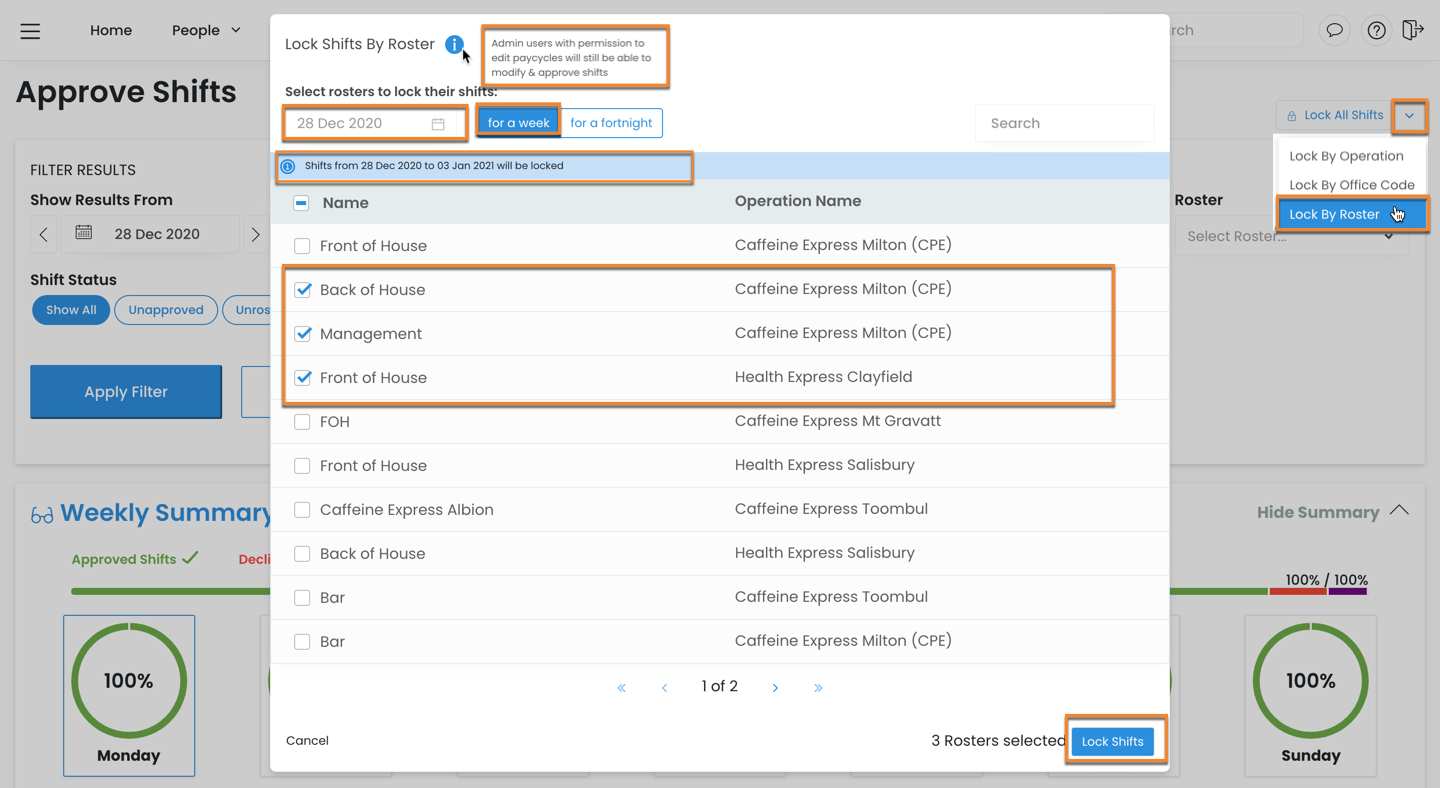The image size is (1440, 788).
Task: Open the People menu dropdown
Action: tap(206, 30)
